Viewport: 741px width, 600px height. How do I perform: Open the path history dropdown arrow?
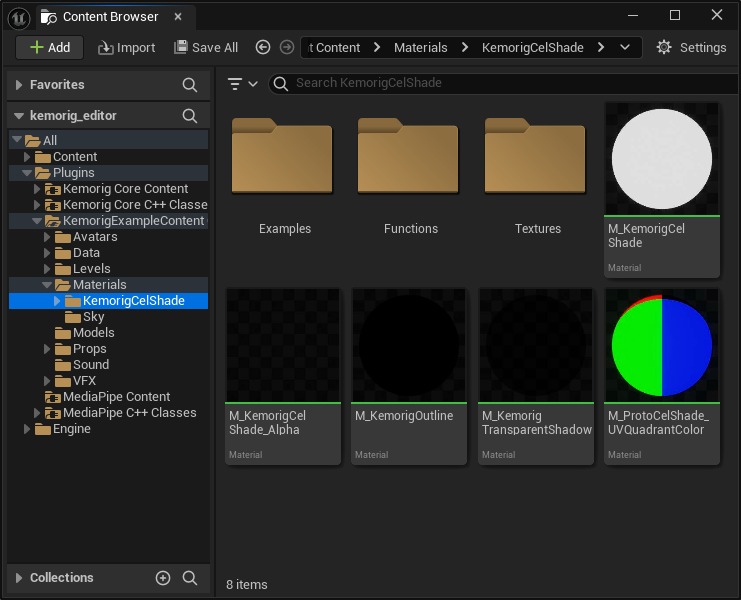click(625, 47)
